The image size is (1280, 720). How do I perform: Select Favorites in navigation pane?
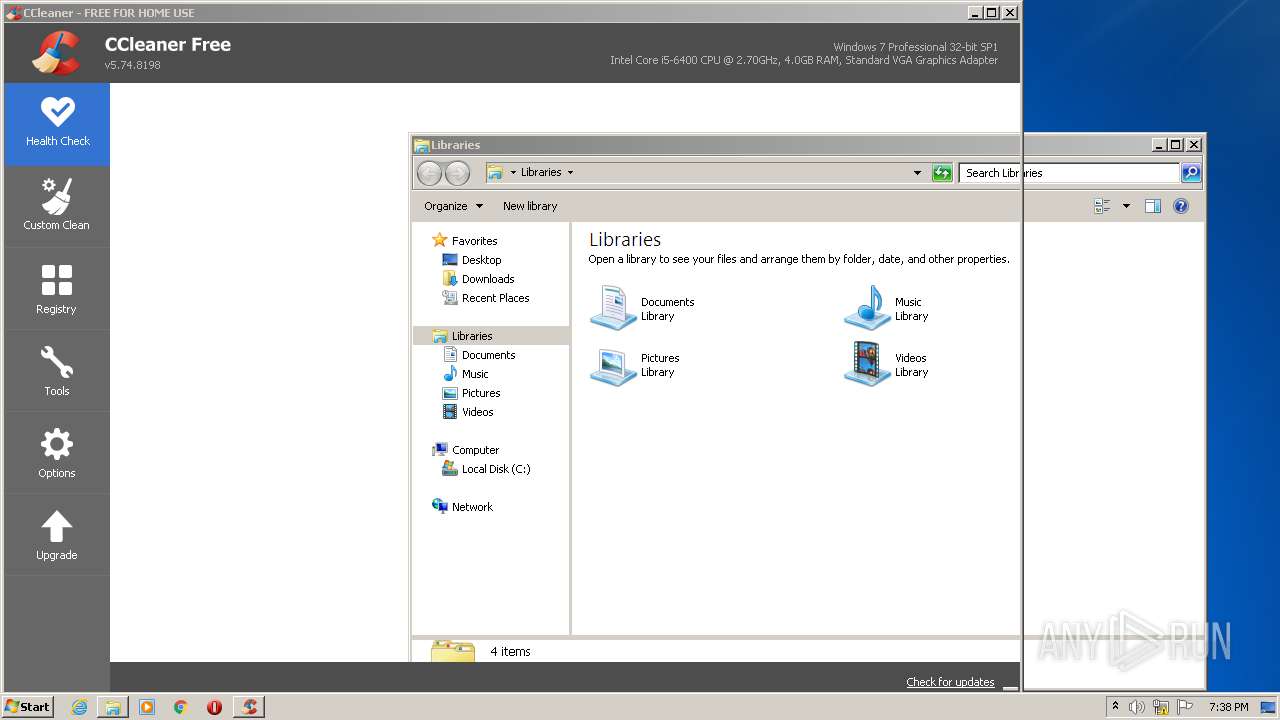point(474,241)
